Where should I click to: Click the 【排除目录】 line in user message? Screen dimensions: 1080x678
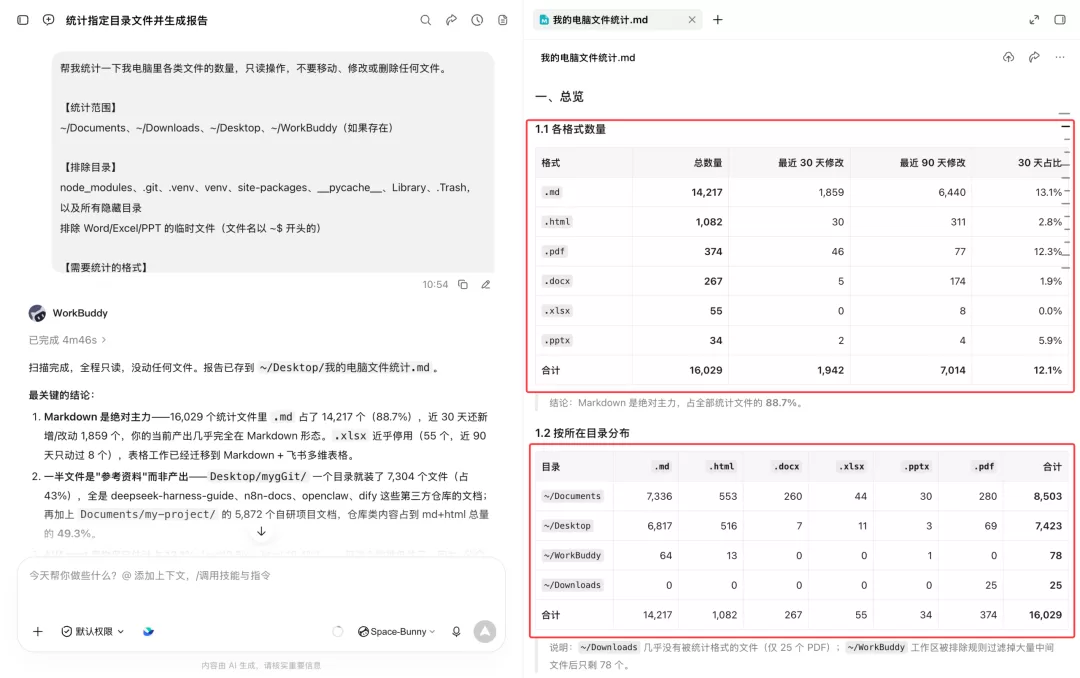tap(90, 167)
